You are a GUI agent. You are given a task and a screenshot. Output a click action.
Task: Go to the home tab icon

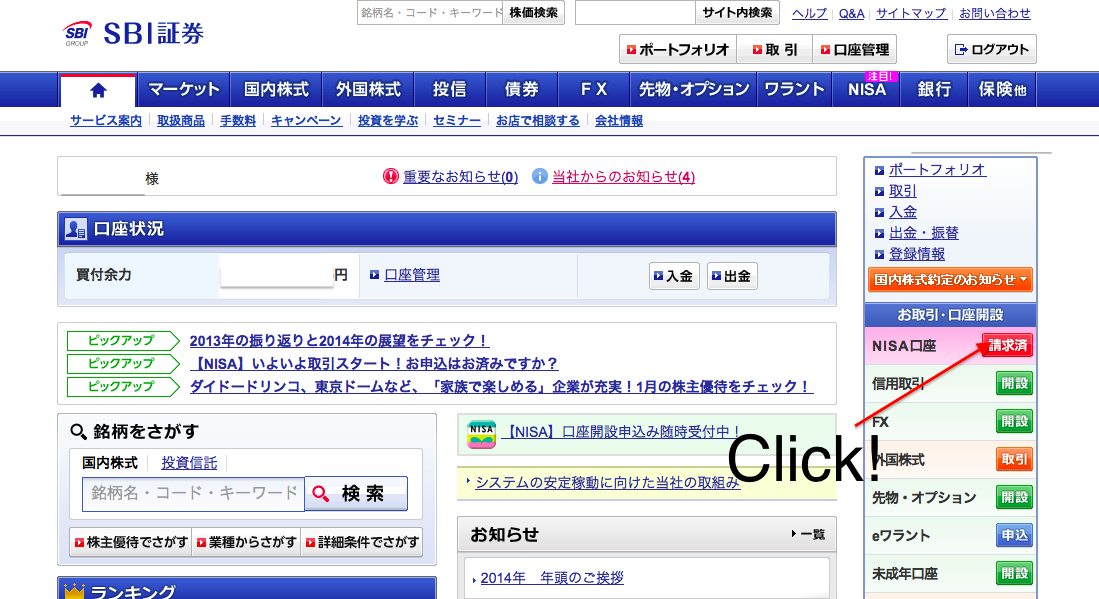pyautogui.click(x=98, y=90)
